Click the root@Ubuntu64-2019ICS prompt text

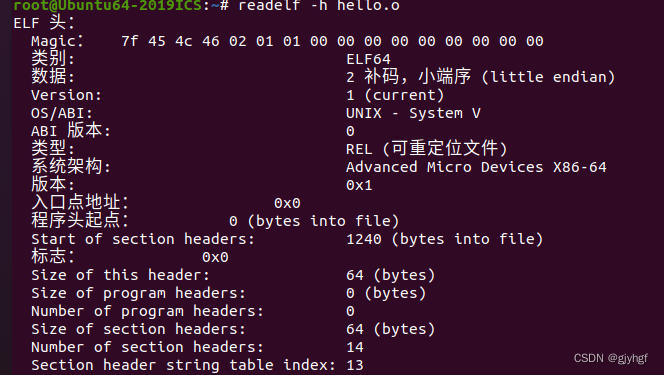(x=108, y=5)
